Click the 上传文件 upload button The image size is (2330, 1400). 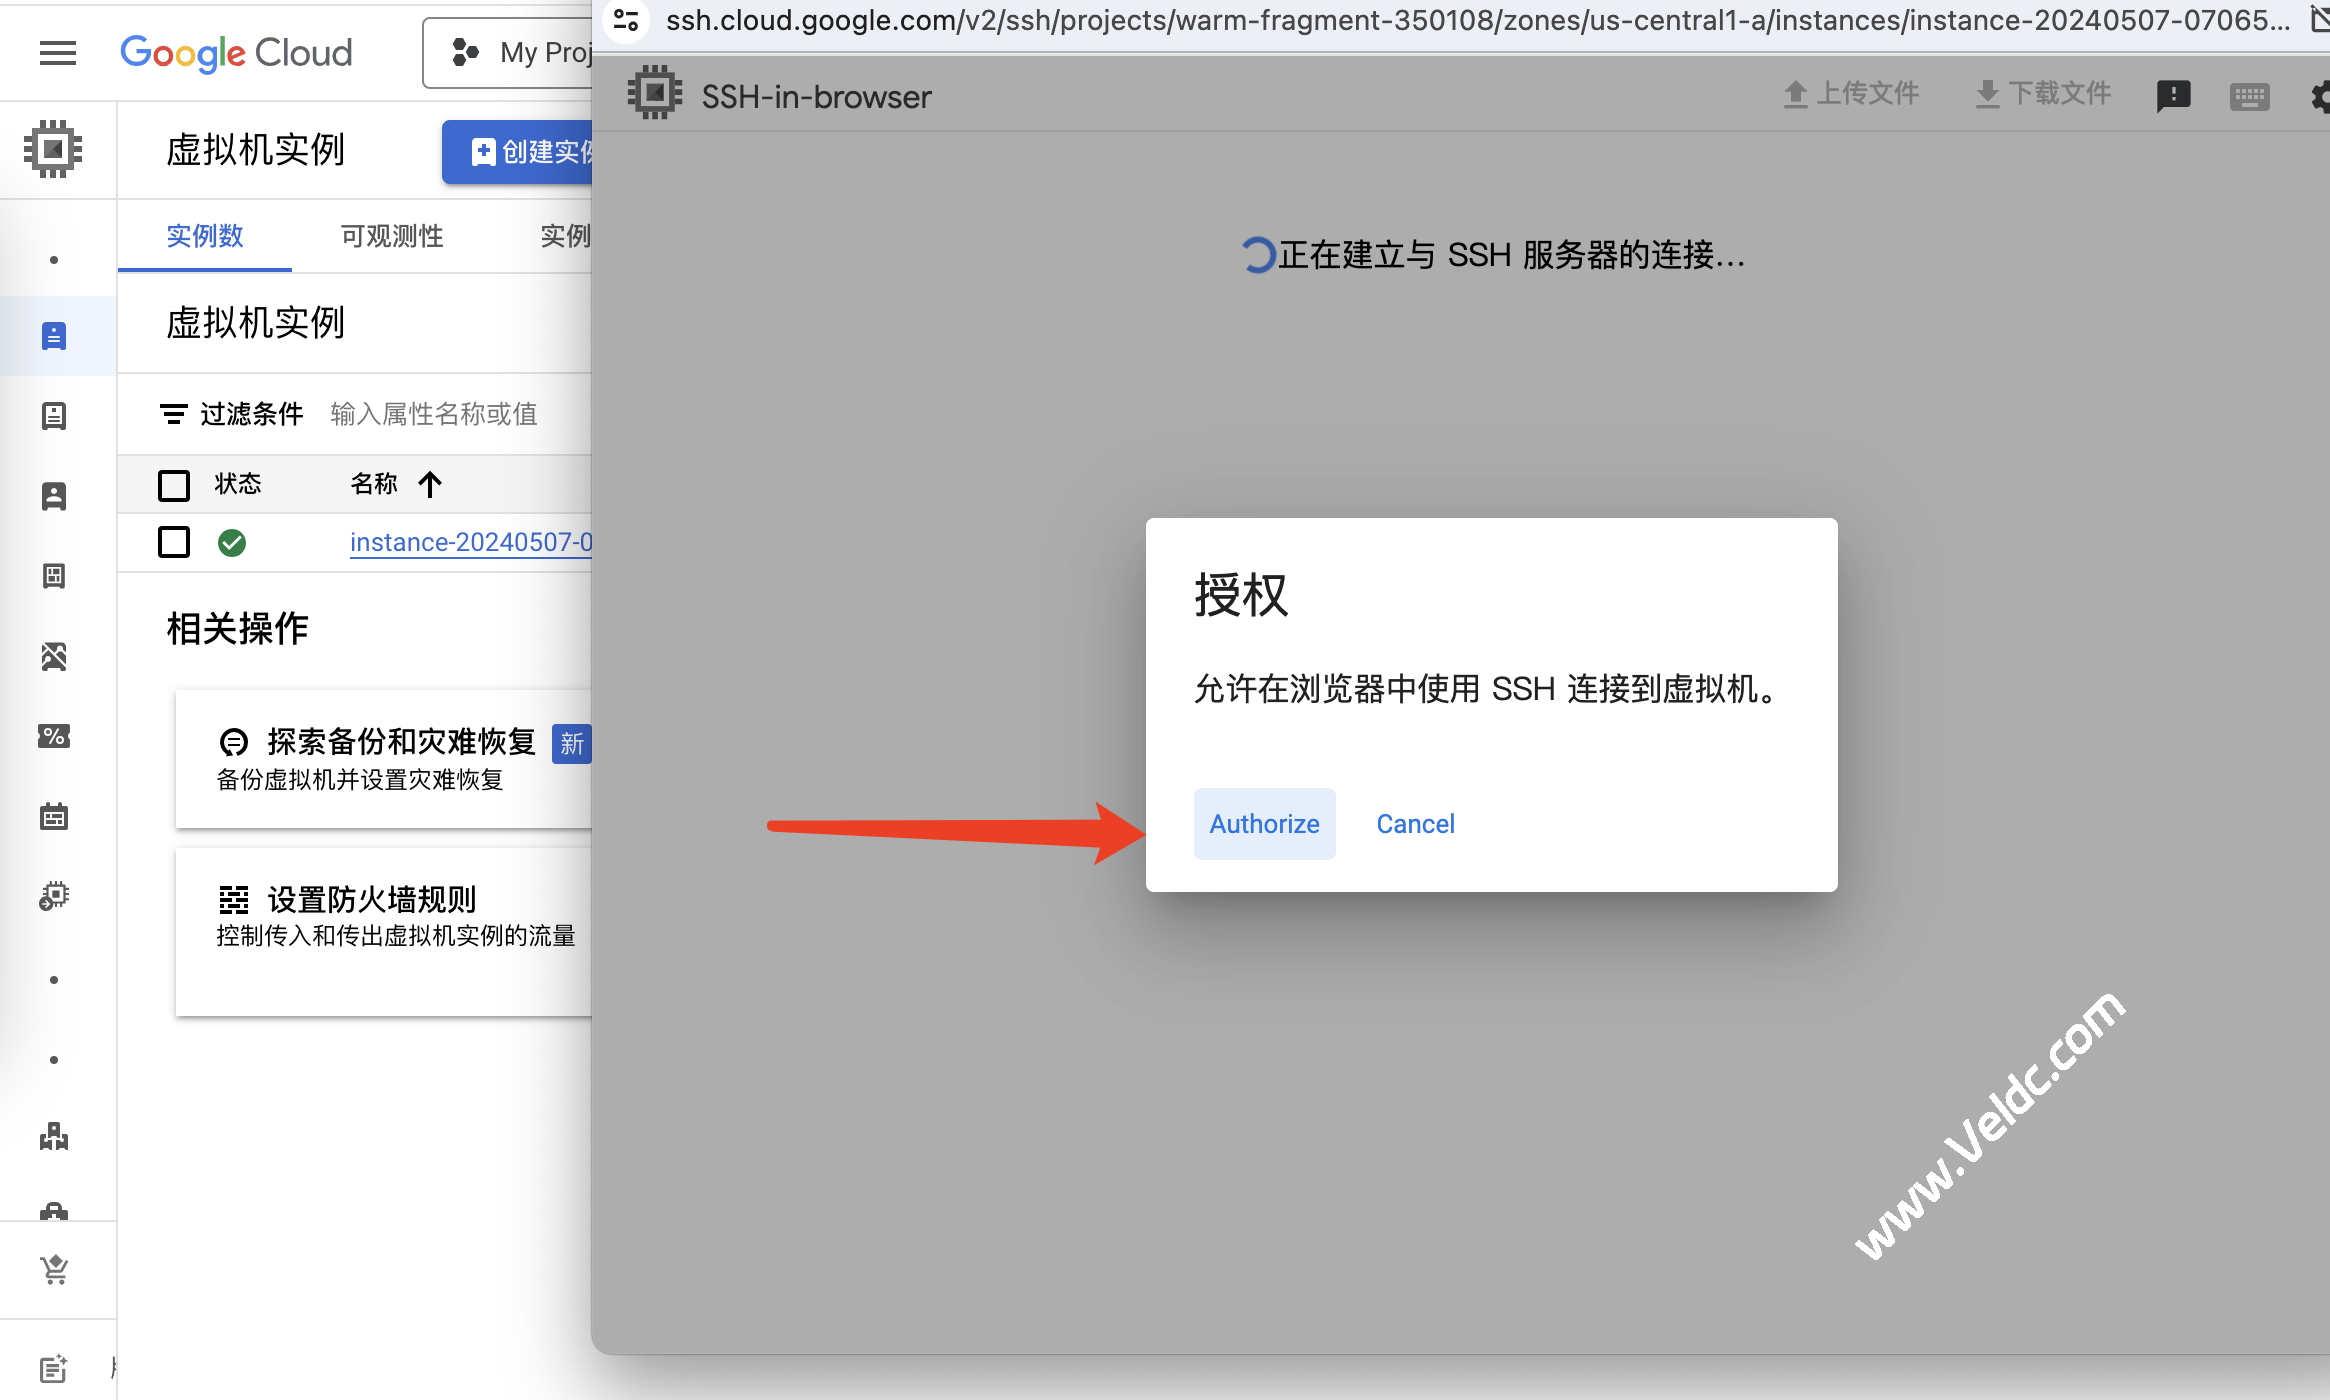pos(1851,94)
